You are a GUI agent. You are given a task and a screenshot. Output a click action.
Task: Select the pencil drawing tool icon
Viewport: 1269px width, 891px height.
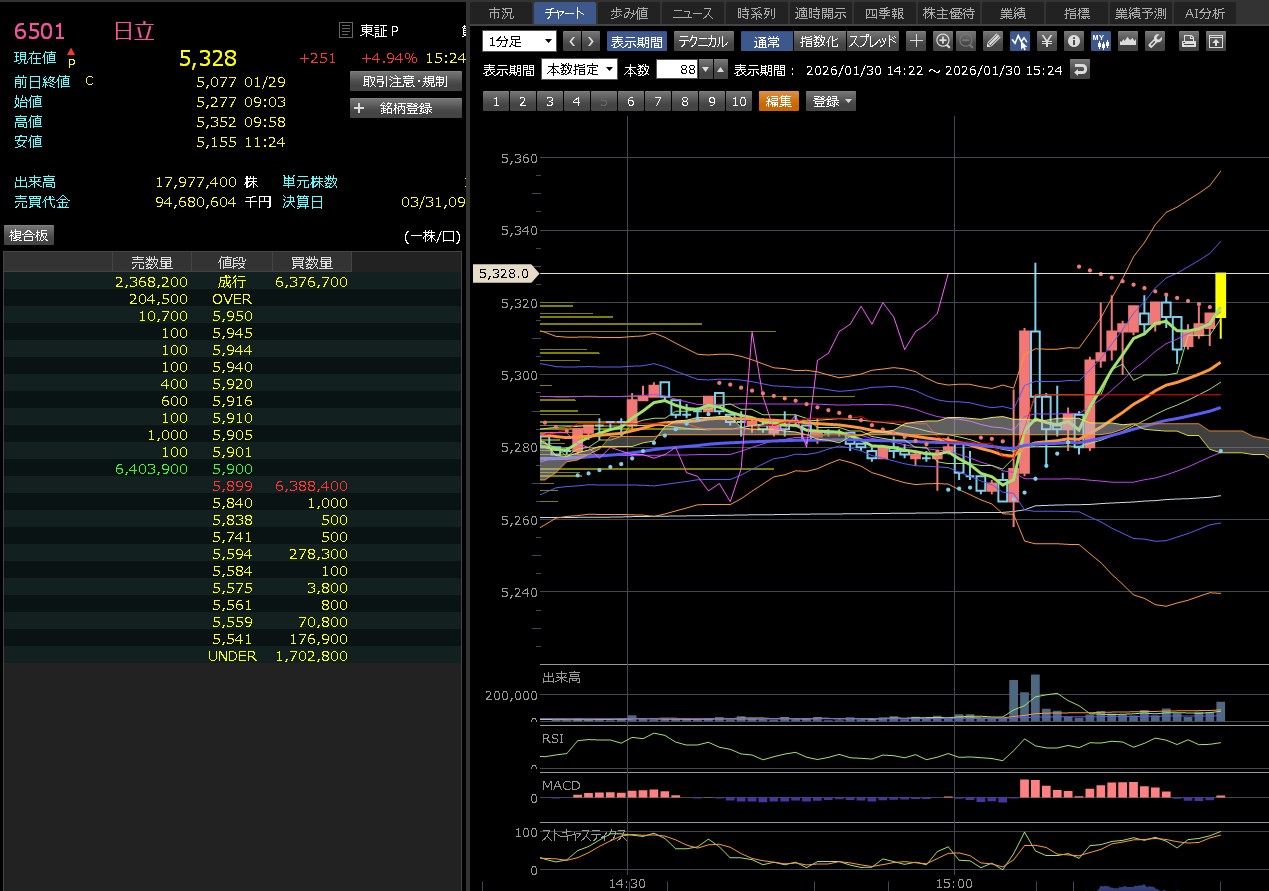tap(992, 41)
